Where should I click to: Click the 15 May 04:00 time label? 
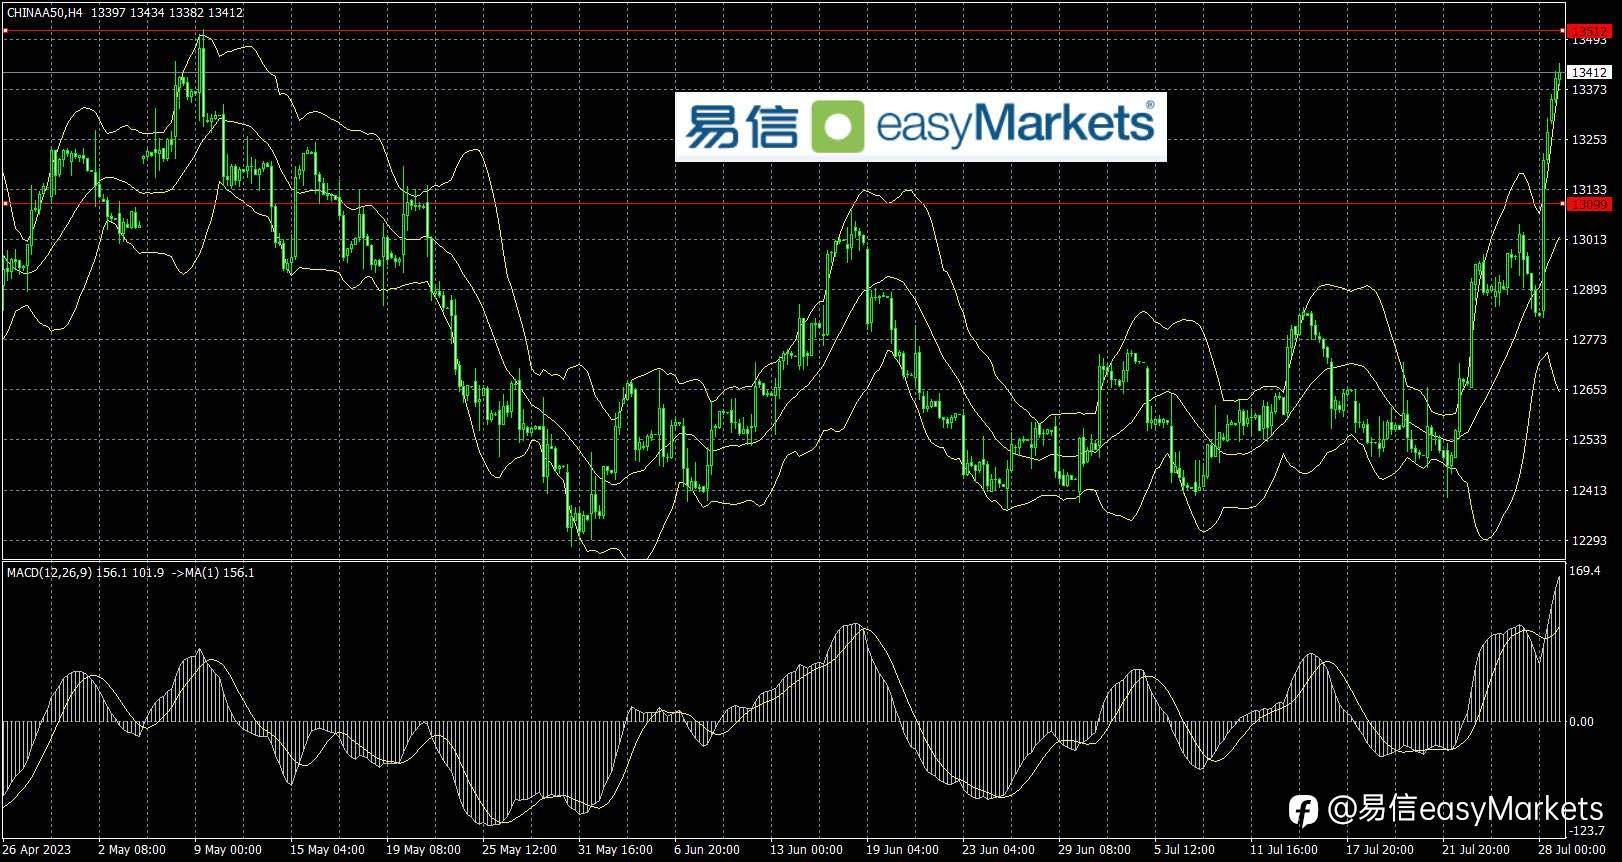pos(327,850)
